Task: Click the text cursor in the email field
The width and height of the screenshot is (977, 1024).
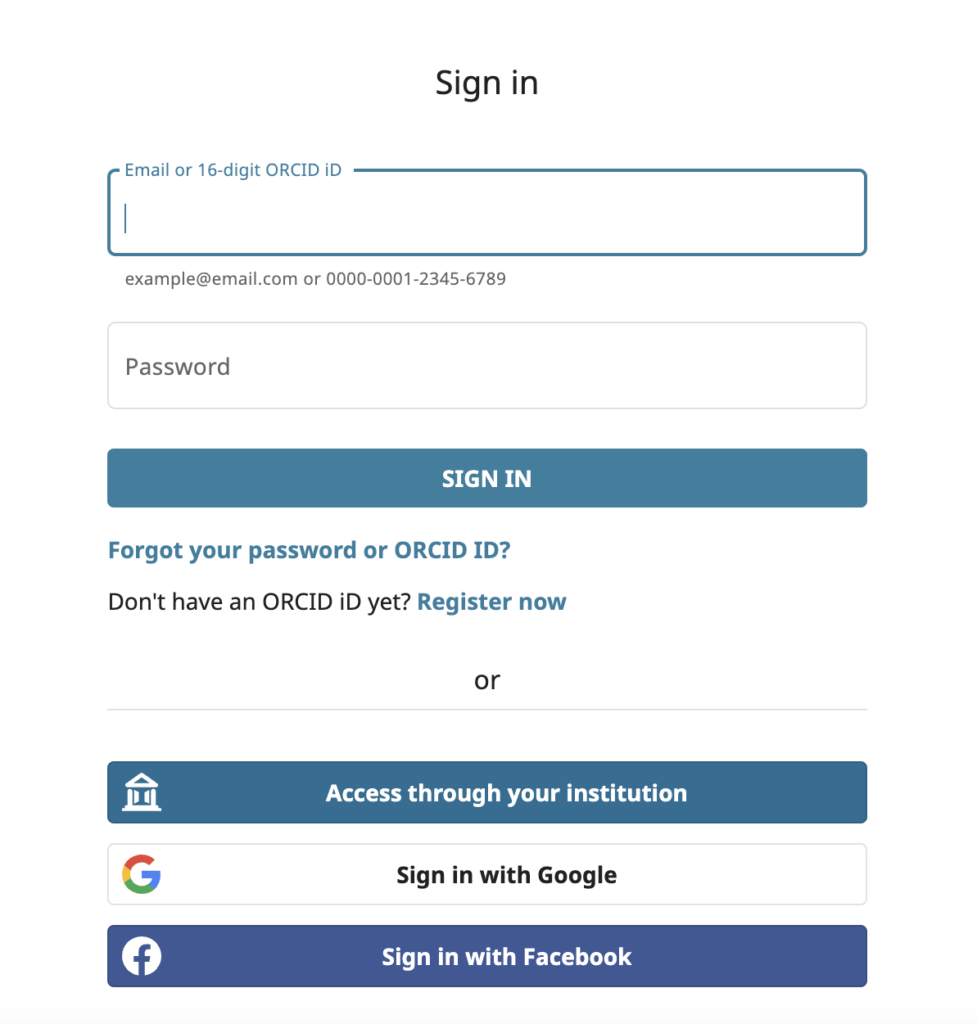Action: pos(126,218)
